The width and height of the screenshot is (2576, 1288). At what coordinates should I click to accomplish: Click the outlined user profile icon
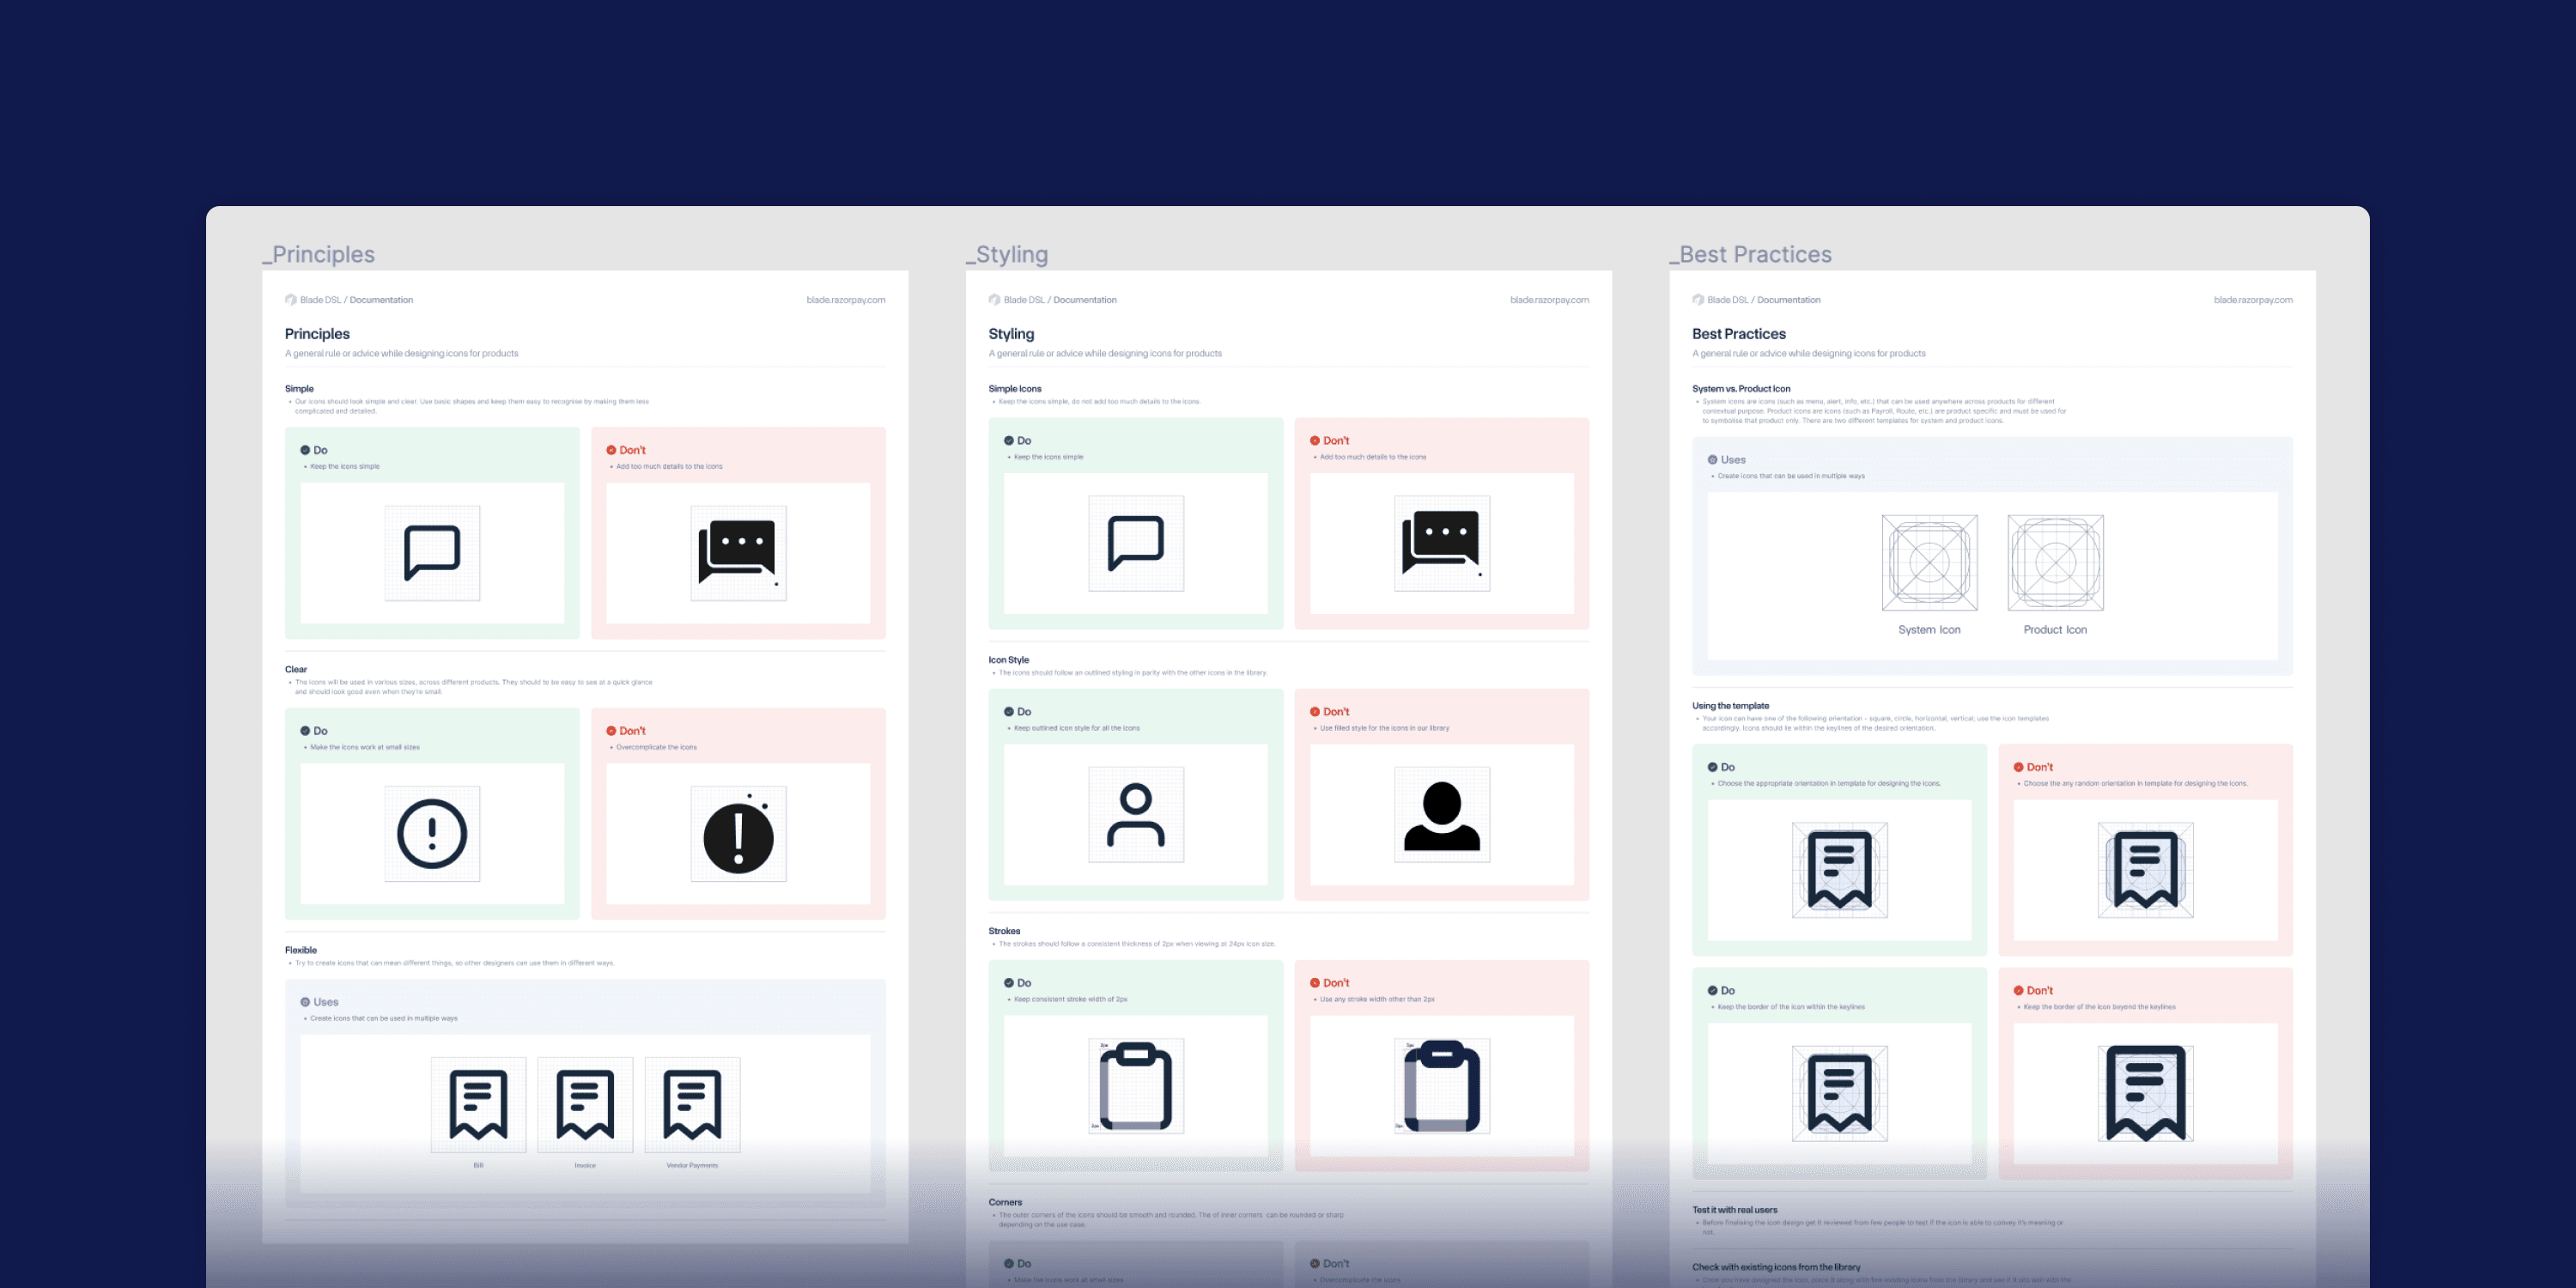1135,815
